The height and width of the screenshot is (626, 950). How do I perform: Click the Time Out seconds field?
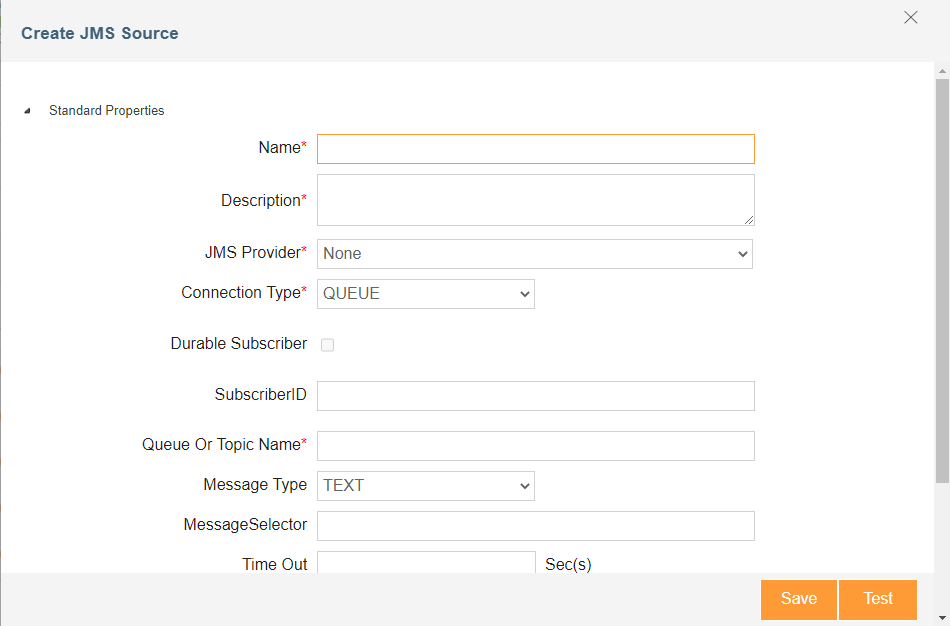(x=426, y=563)
